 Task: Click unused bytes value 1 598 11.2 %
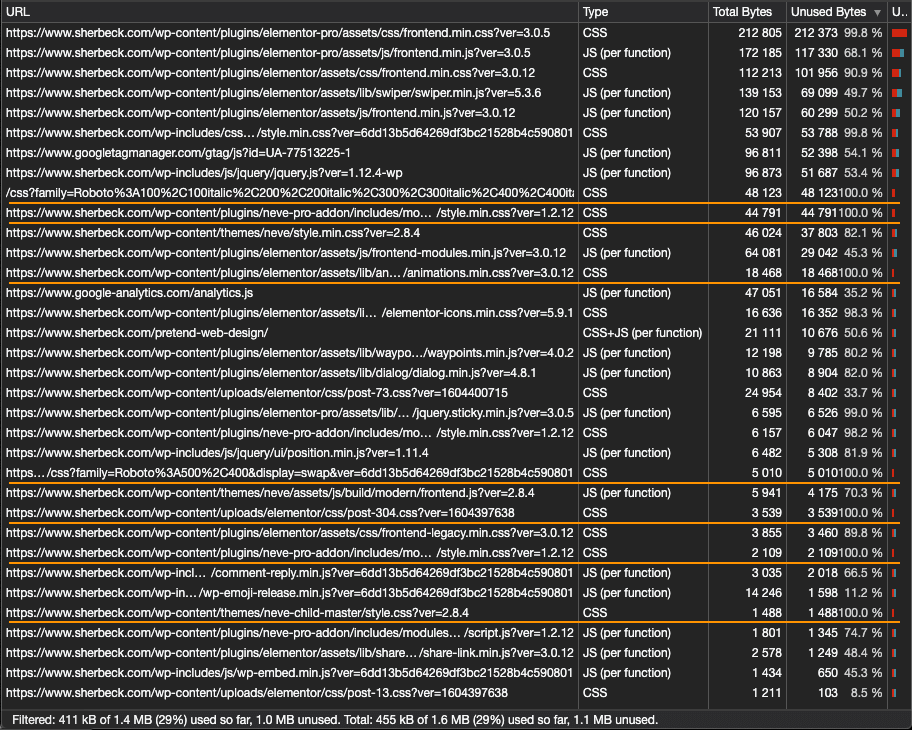tap(845, 593)
